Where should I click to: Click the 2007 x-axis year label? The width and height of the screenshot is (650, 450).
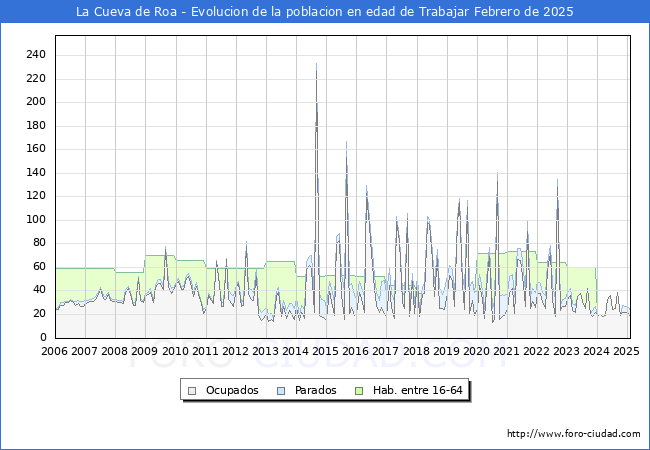click(x=84, y=351)
